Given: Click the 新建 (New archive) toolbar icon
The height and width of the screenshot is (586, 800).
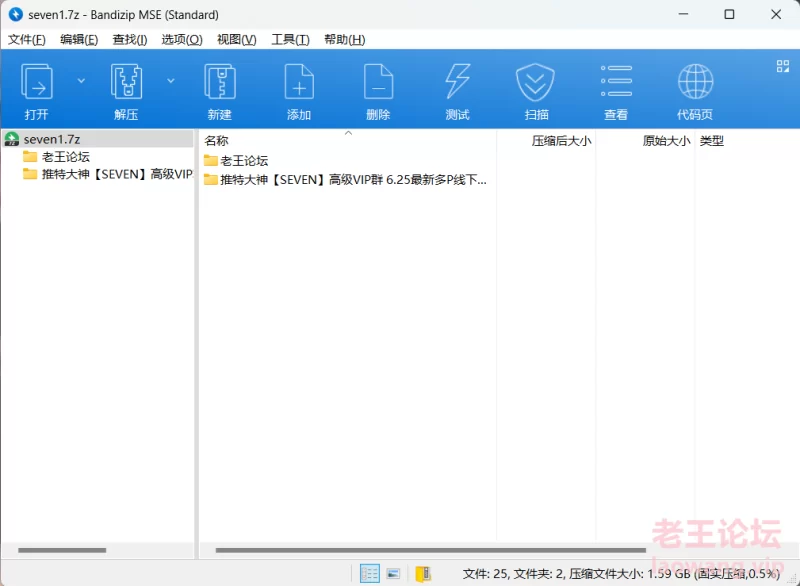Looking at the screenshot, I should [x=219, y=82].
